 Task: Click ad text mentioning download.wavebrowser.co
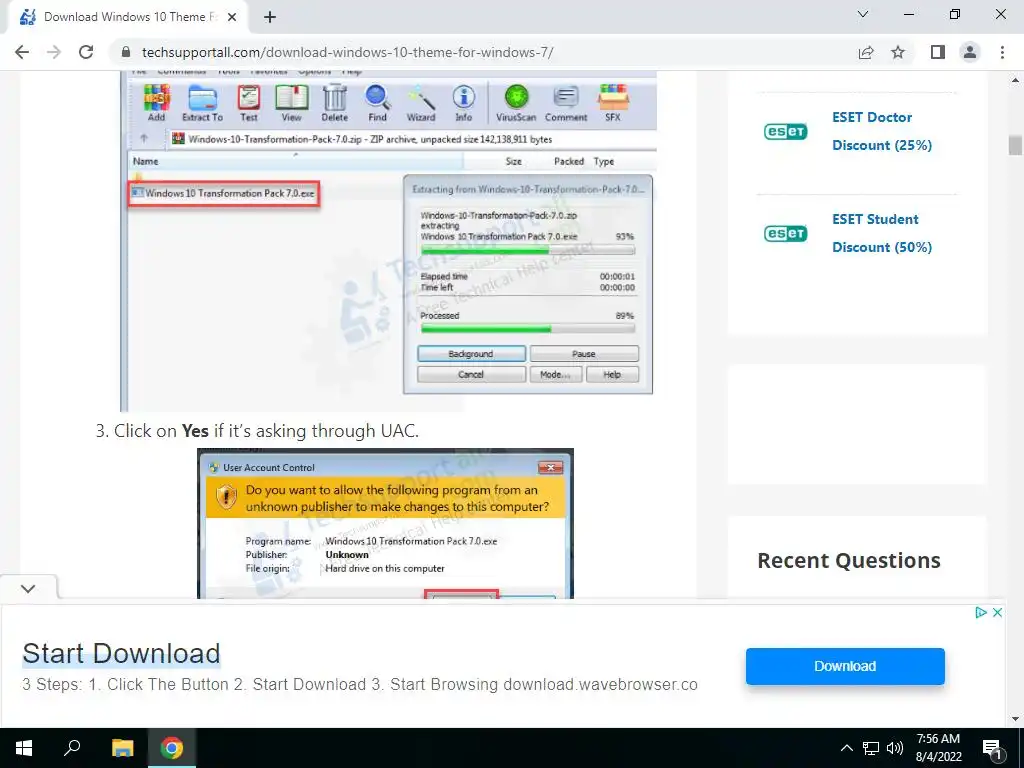tap(360, 684)
